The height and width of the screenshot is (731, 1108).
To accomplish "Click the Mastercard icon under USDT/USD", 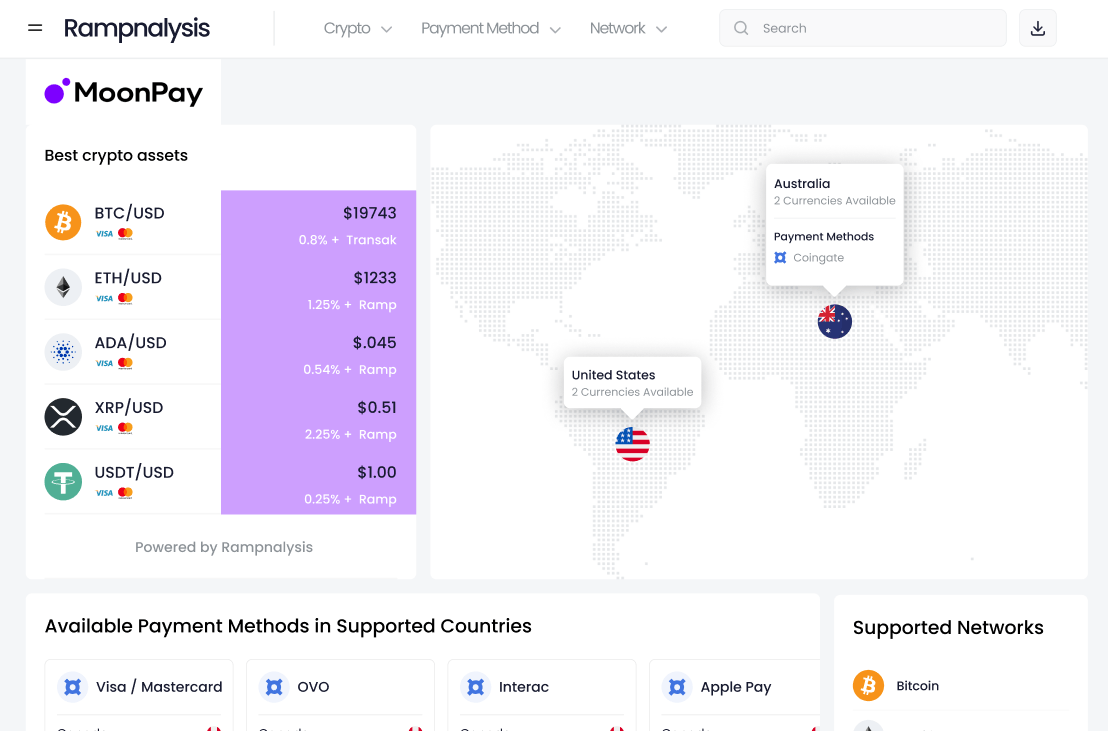I will (125, 493).
